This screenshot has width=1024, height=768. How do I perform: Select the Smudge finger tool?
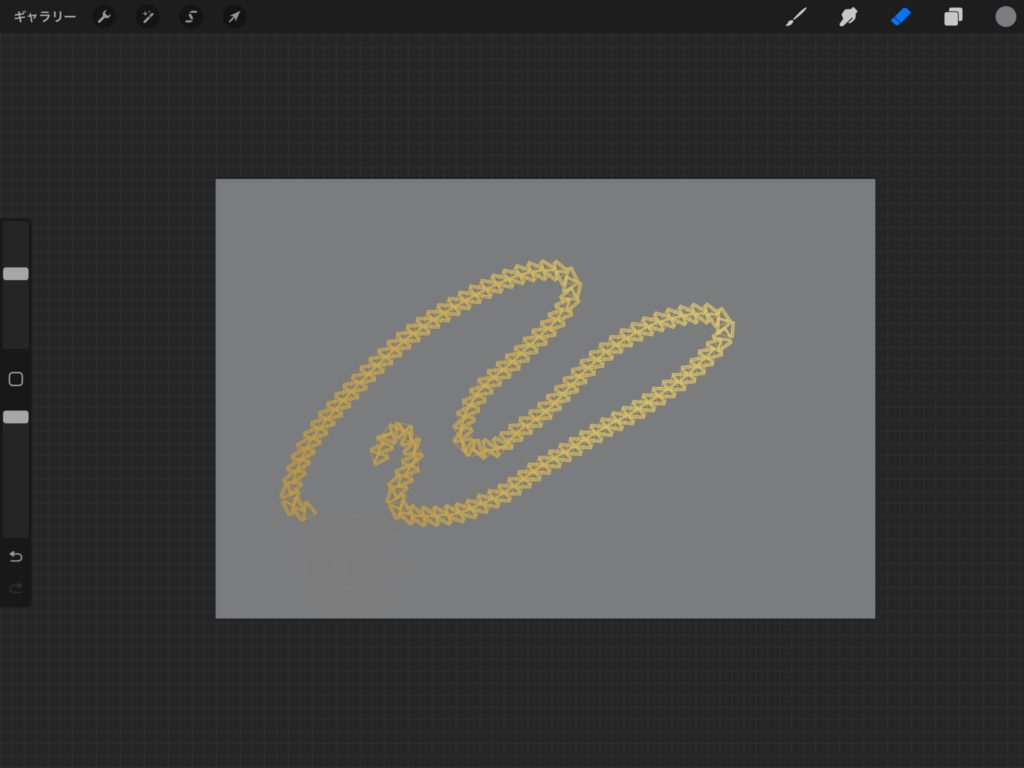click(848, 17)
